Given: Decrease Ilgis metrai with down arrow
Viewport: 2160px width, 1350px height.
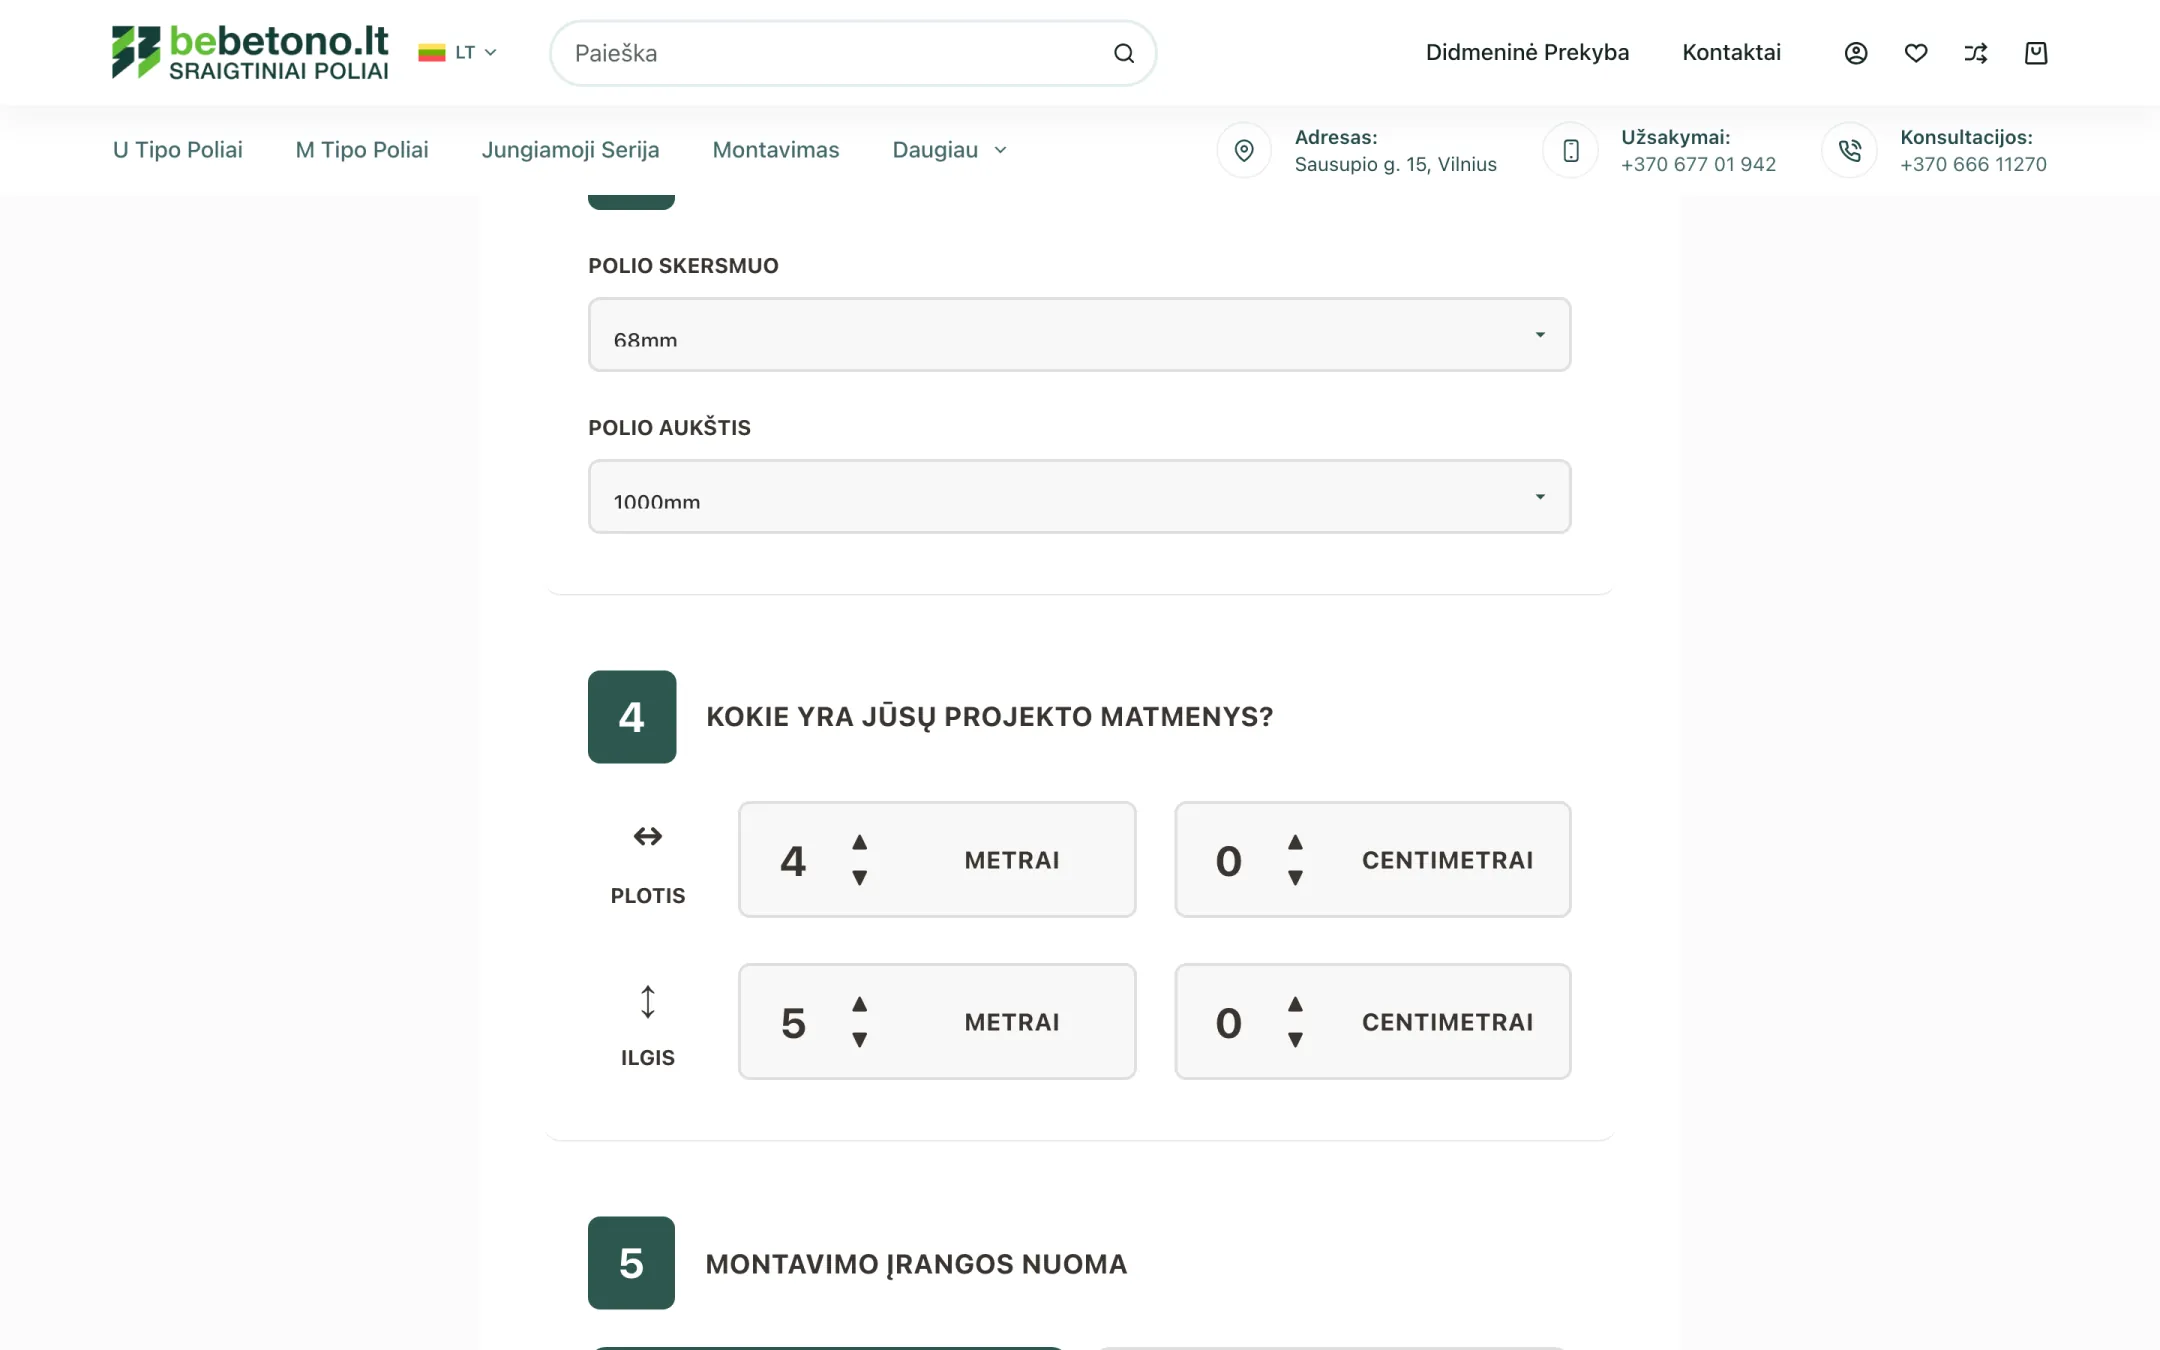Looking at the screenshot, I should click(859, 1040).
